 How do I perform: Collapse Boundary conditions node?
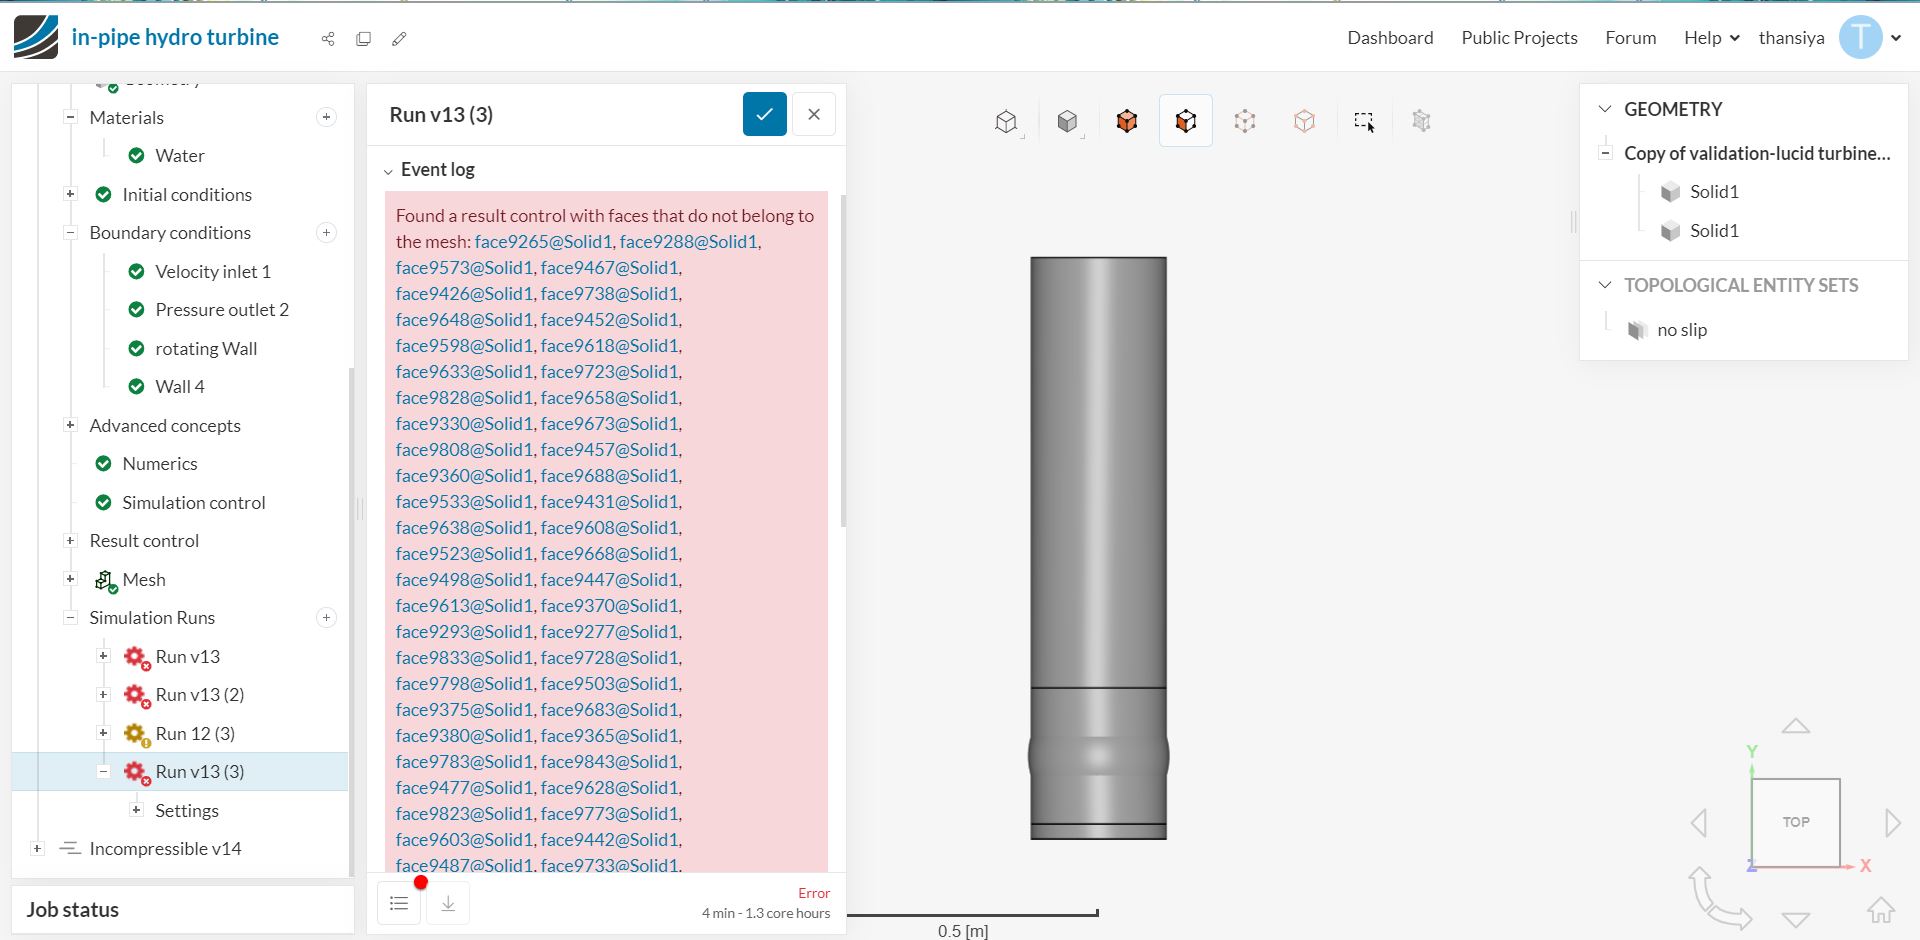click(x=70, y=233)
